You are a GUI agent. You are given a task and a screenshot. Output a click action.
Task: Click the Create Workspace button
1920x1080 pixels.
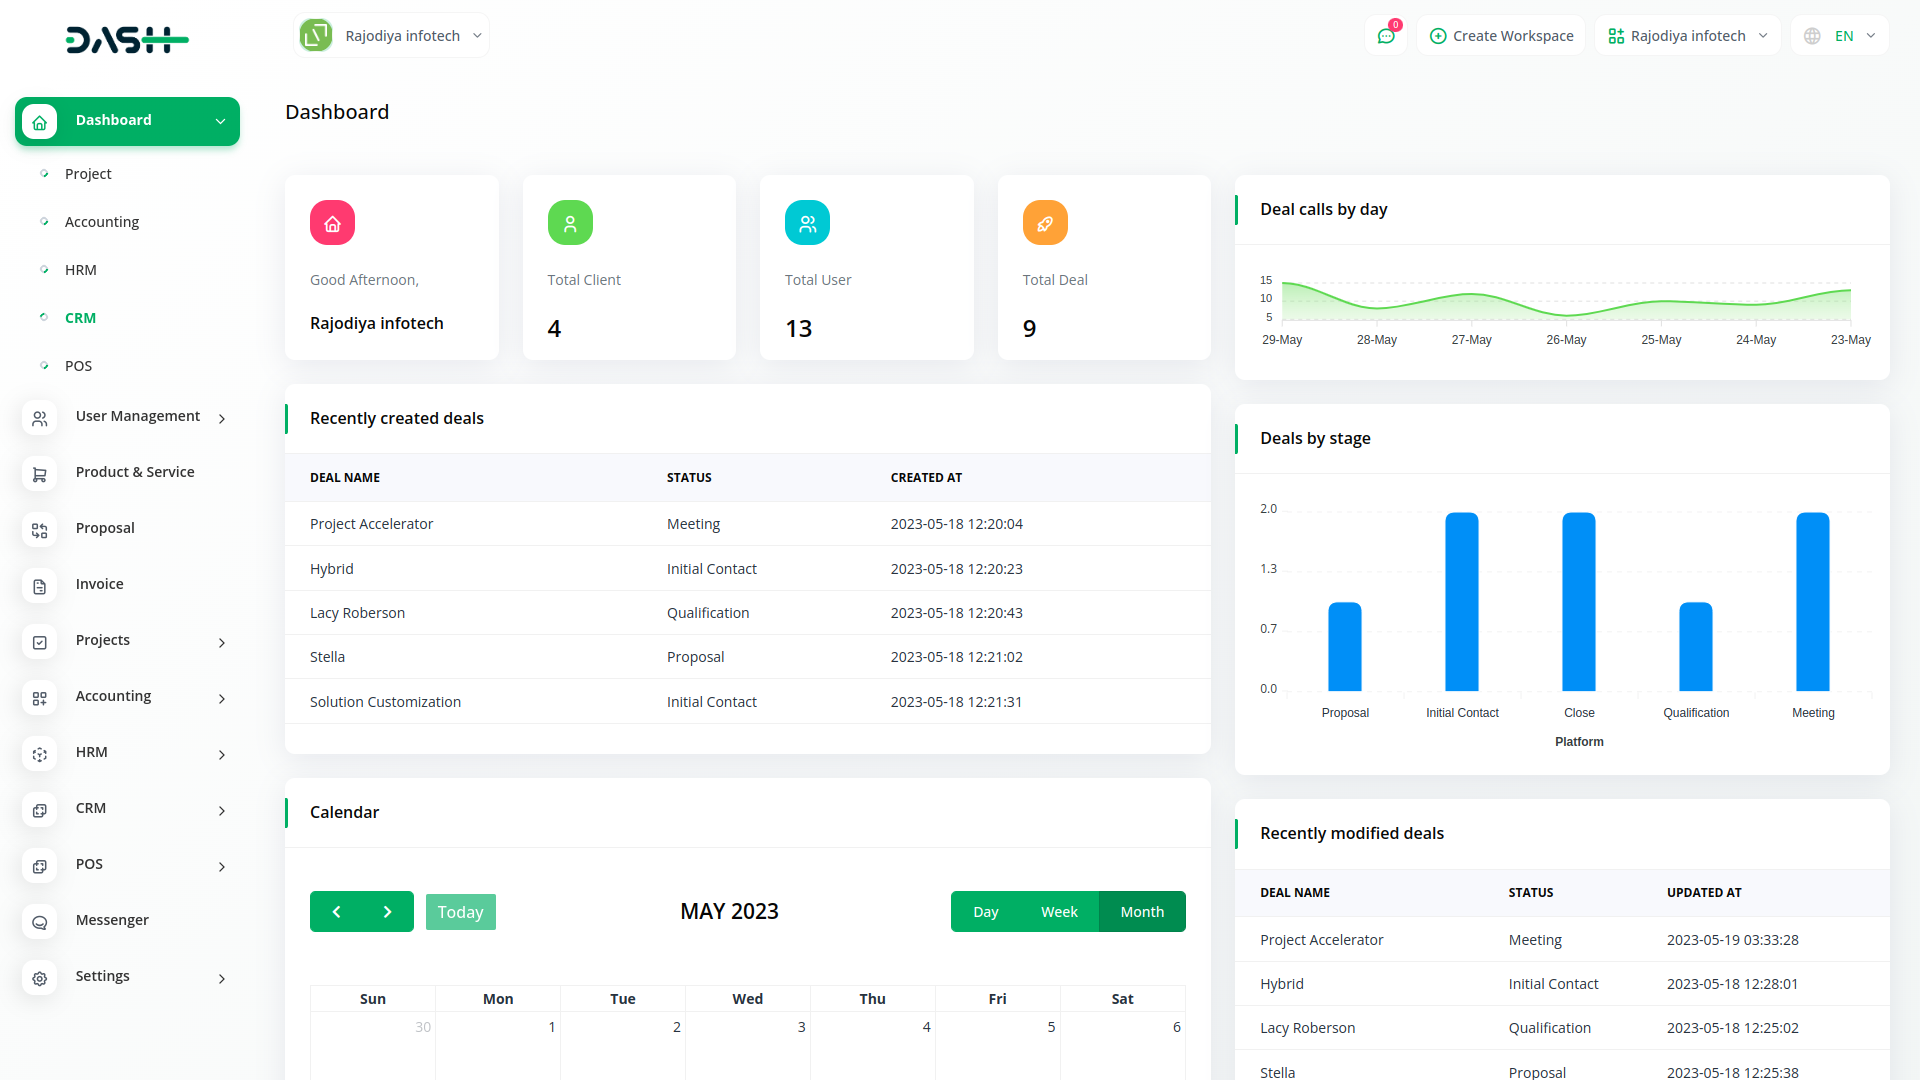click(x=1500, y=35)
